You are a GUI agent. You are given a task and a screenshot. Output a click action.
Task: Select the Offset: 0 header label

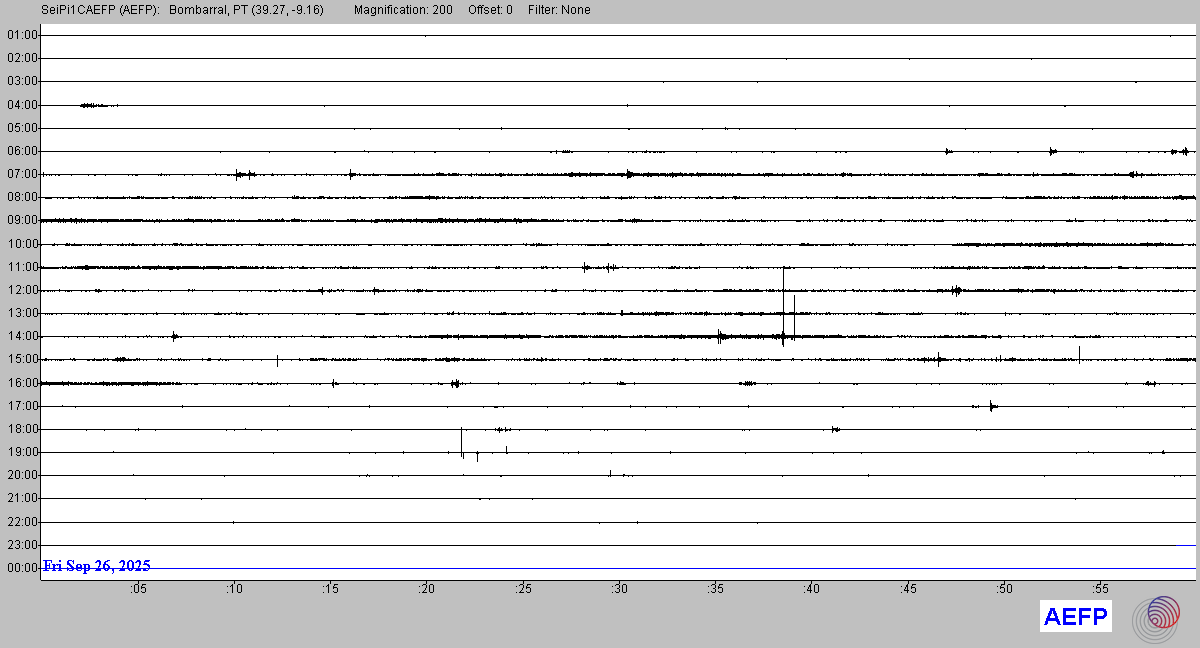[x=490, y=10]
